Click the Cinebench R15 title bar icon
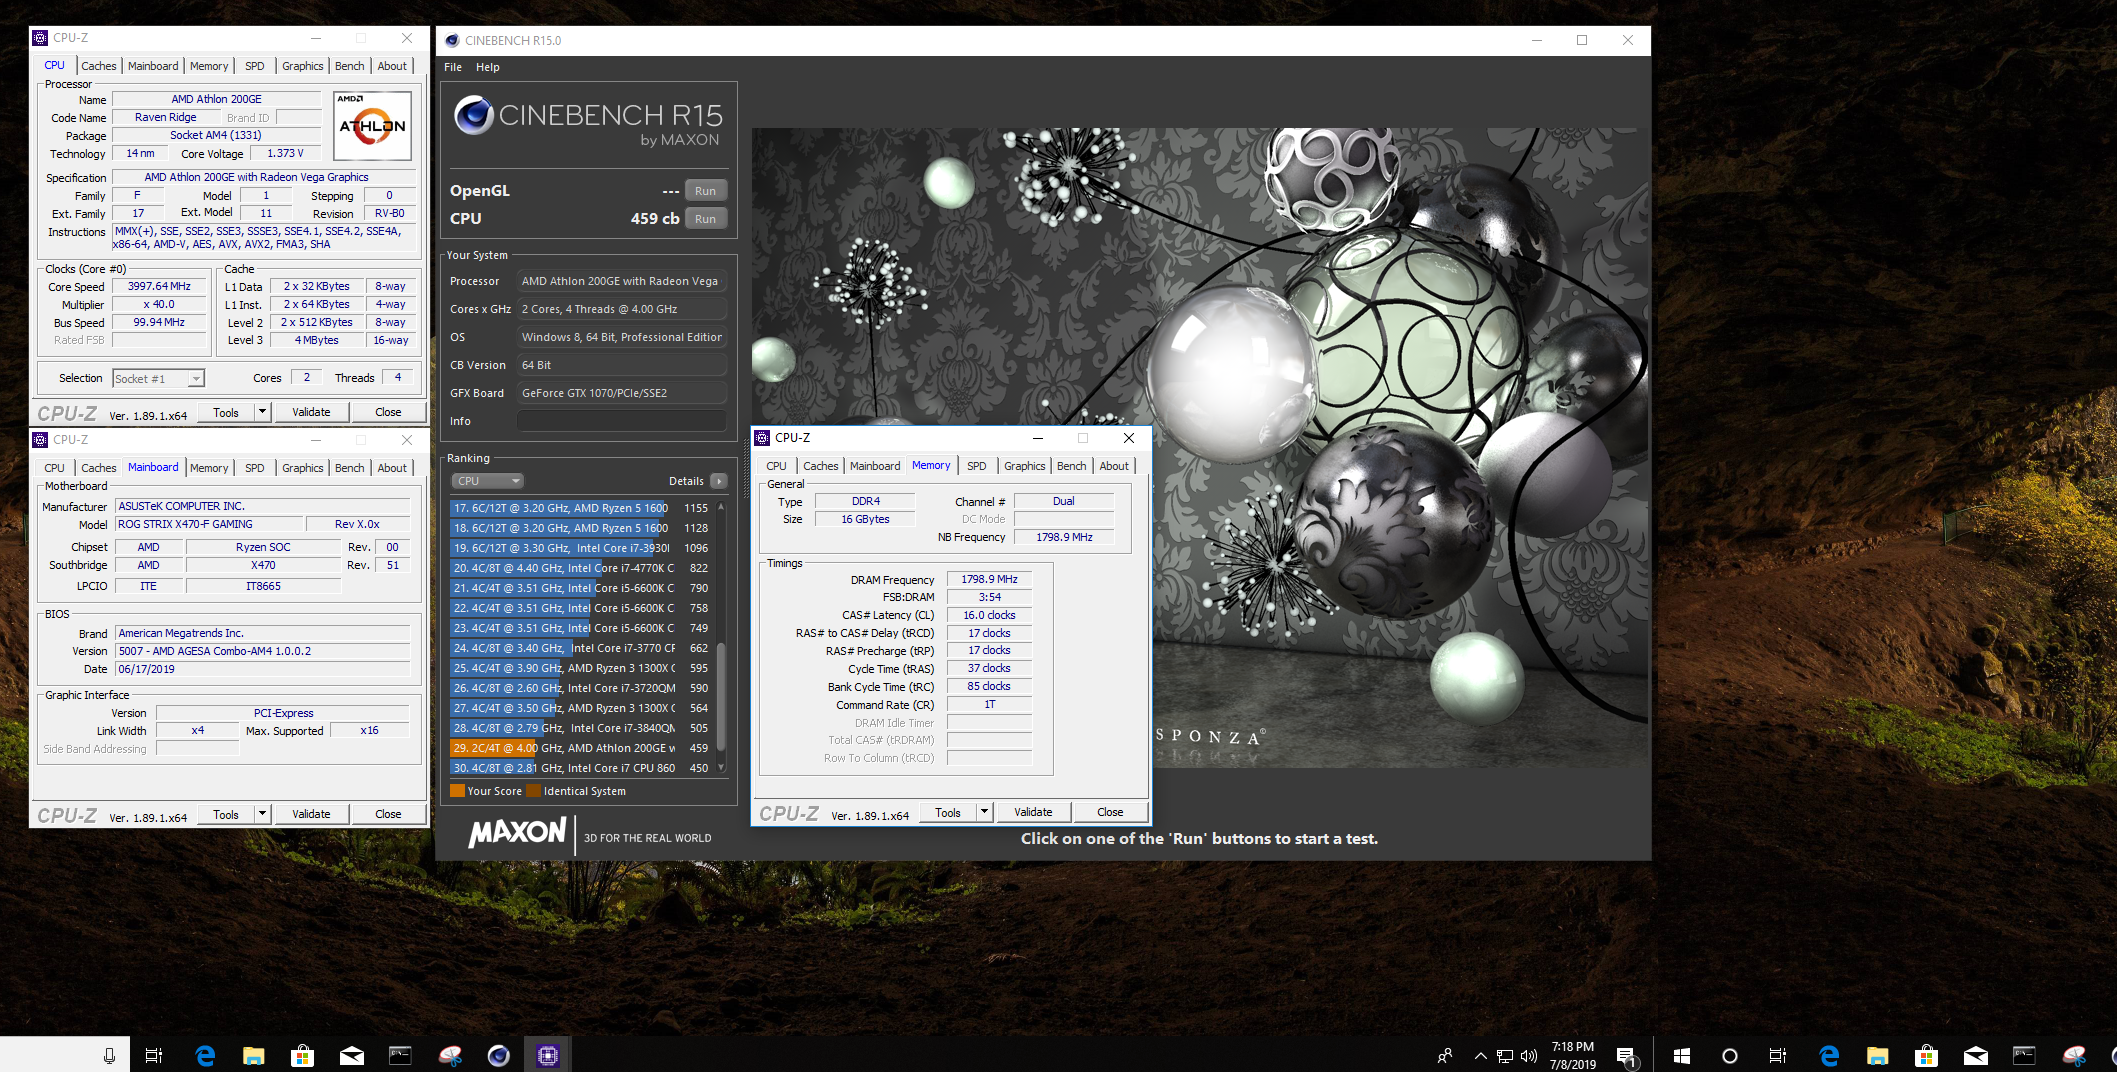This screenshot has height=1072, width=2117. point(452,40)
